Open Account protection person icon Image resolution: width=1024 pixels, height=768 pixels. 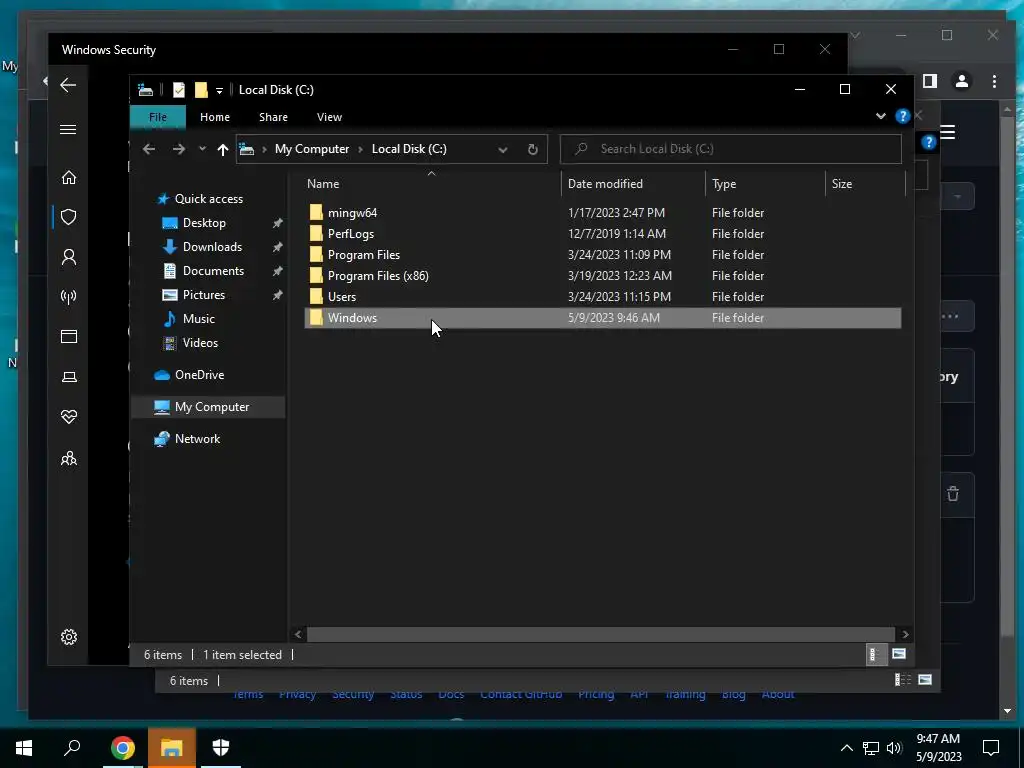pyautogui.click(x=69, y=257)
